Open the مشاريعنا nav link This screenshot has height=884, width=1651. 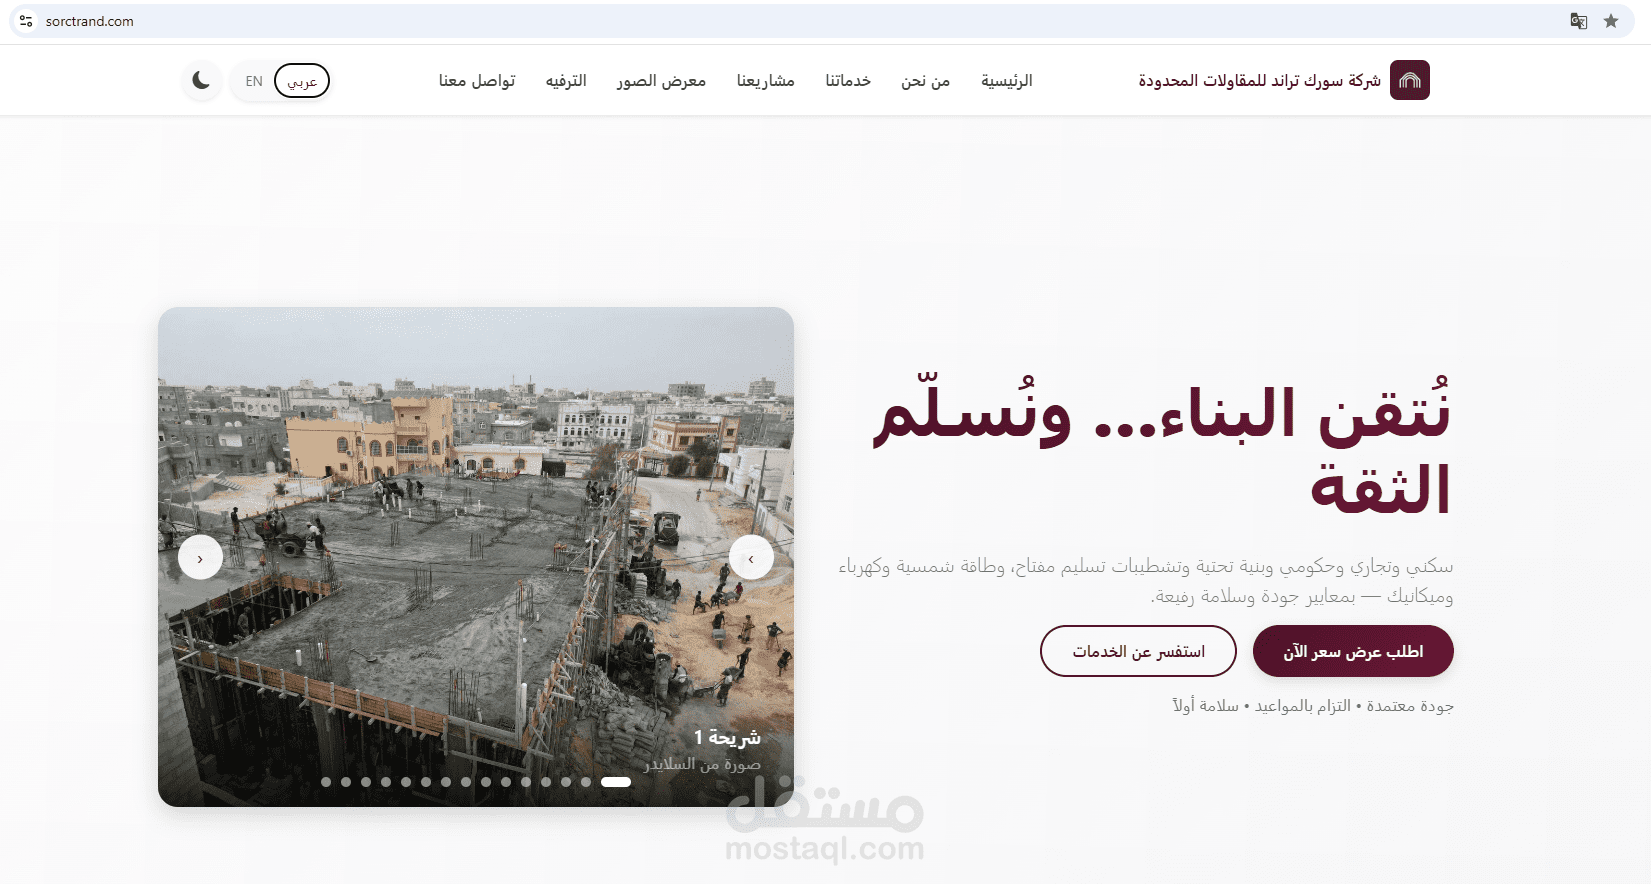point(766,80)
